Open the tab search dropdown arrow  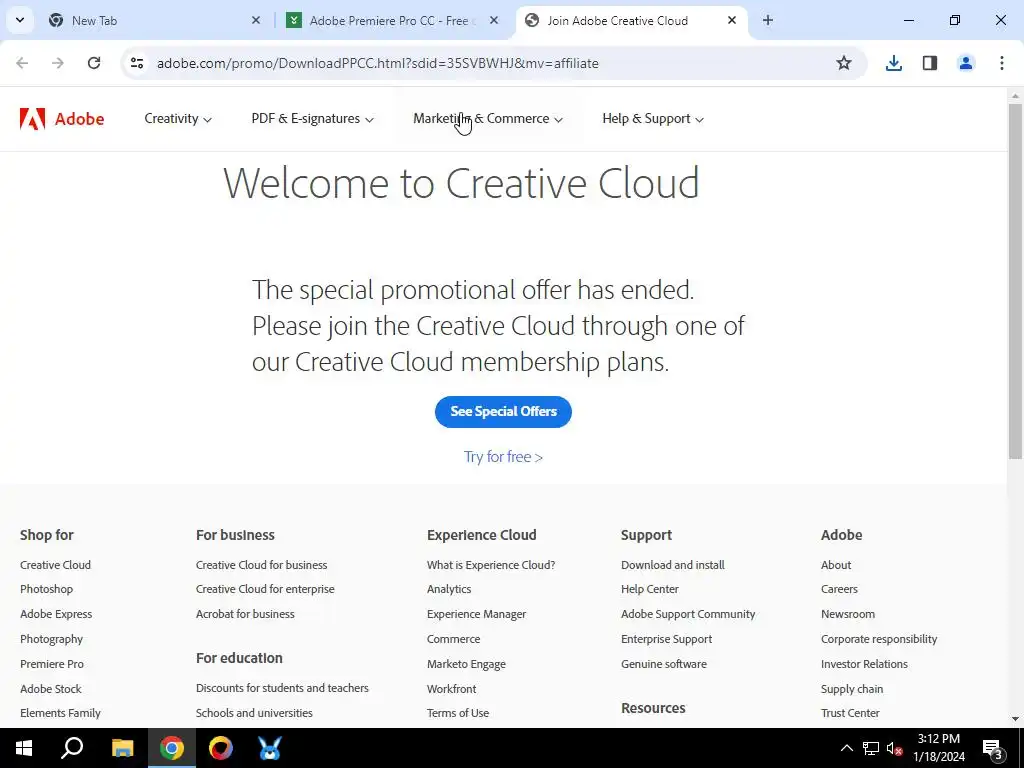20,20
